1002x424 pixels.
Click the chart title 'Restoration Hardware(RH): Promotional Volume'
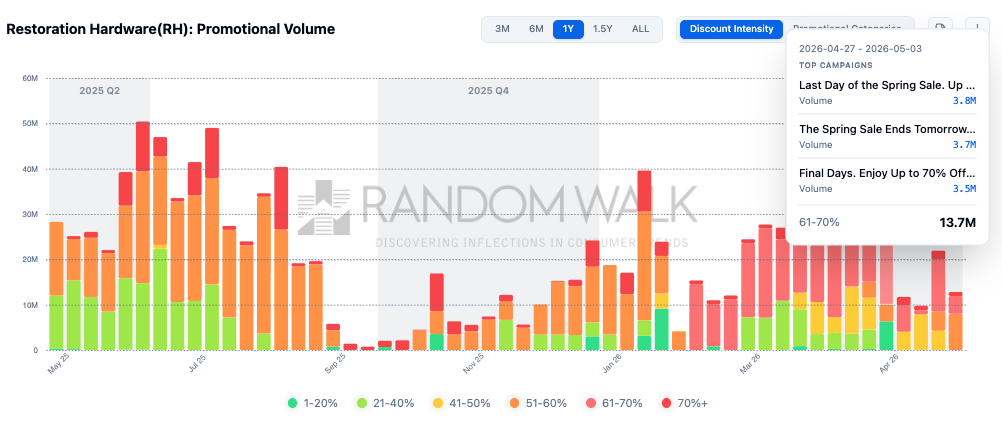pos(171,29)
